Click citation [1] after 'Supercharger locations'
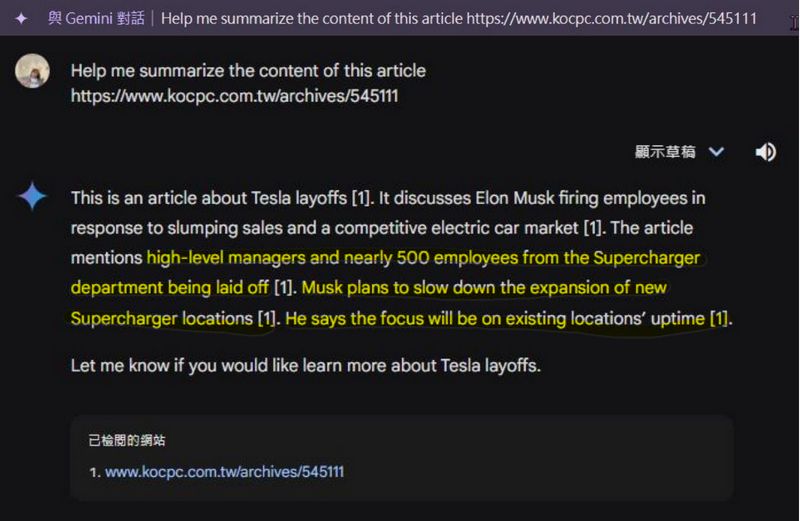This screenshot has height=521, width=800. click(x=267, y=318)
